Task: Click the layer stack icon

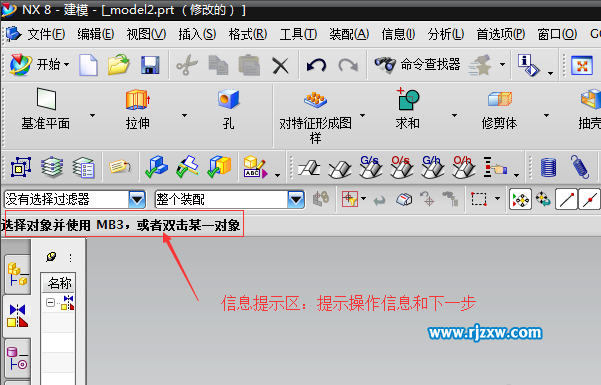Action: click(x=52, y=167)
